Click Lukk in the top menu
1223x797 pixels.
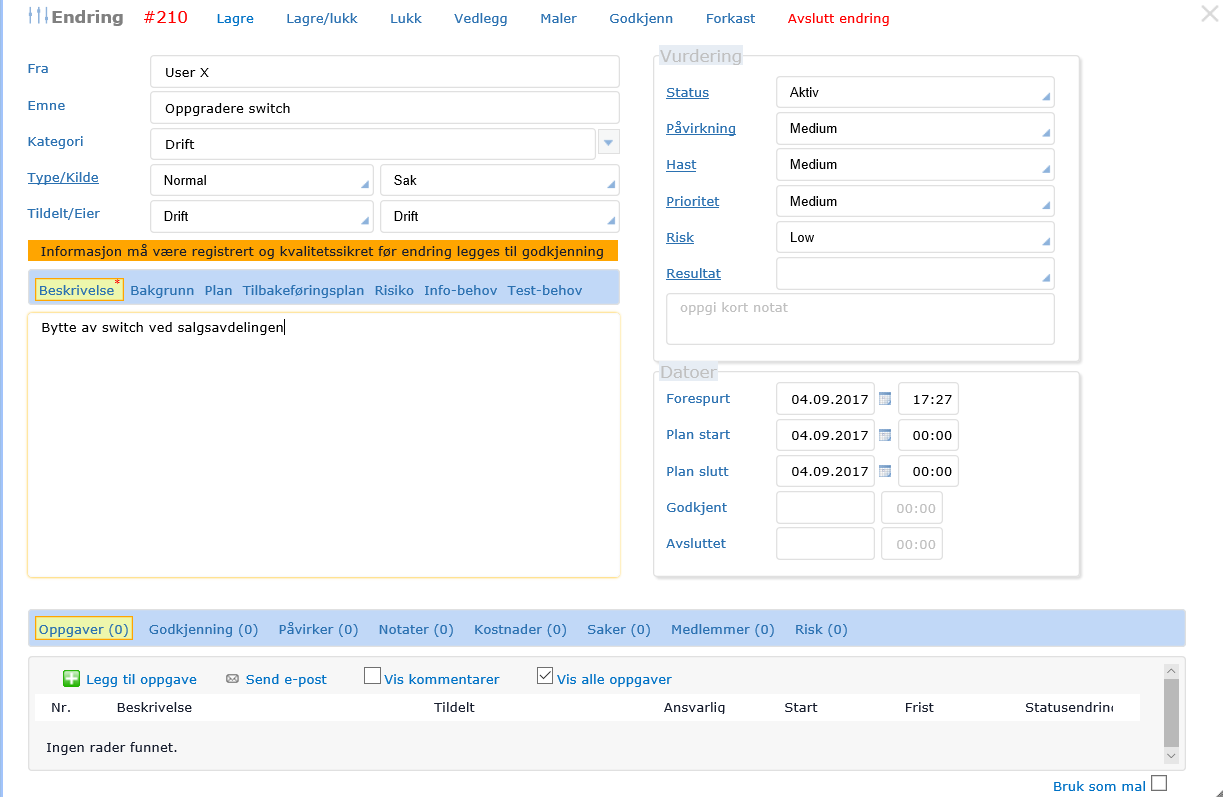[406, 18]
